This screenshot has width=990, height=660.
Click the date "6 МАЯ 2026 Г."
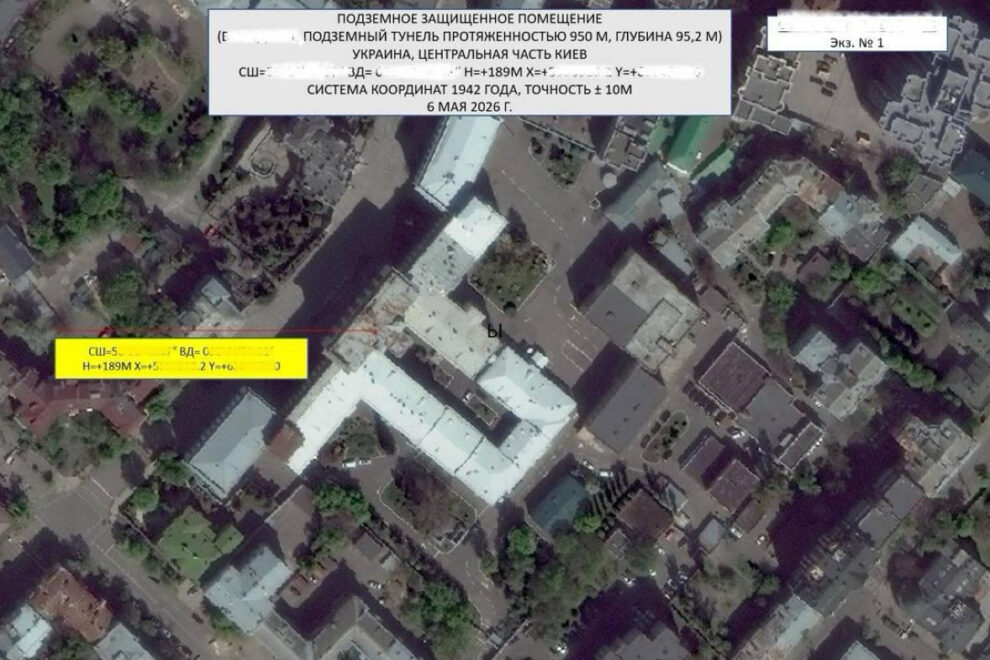469,107
